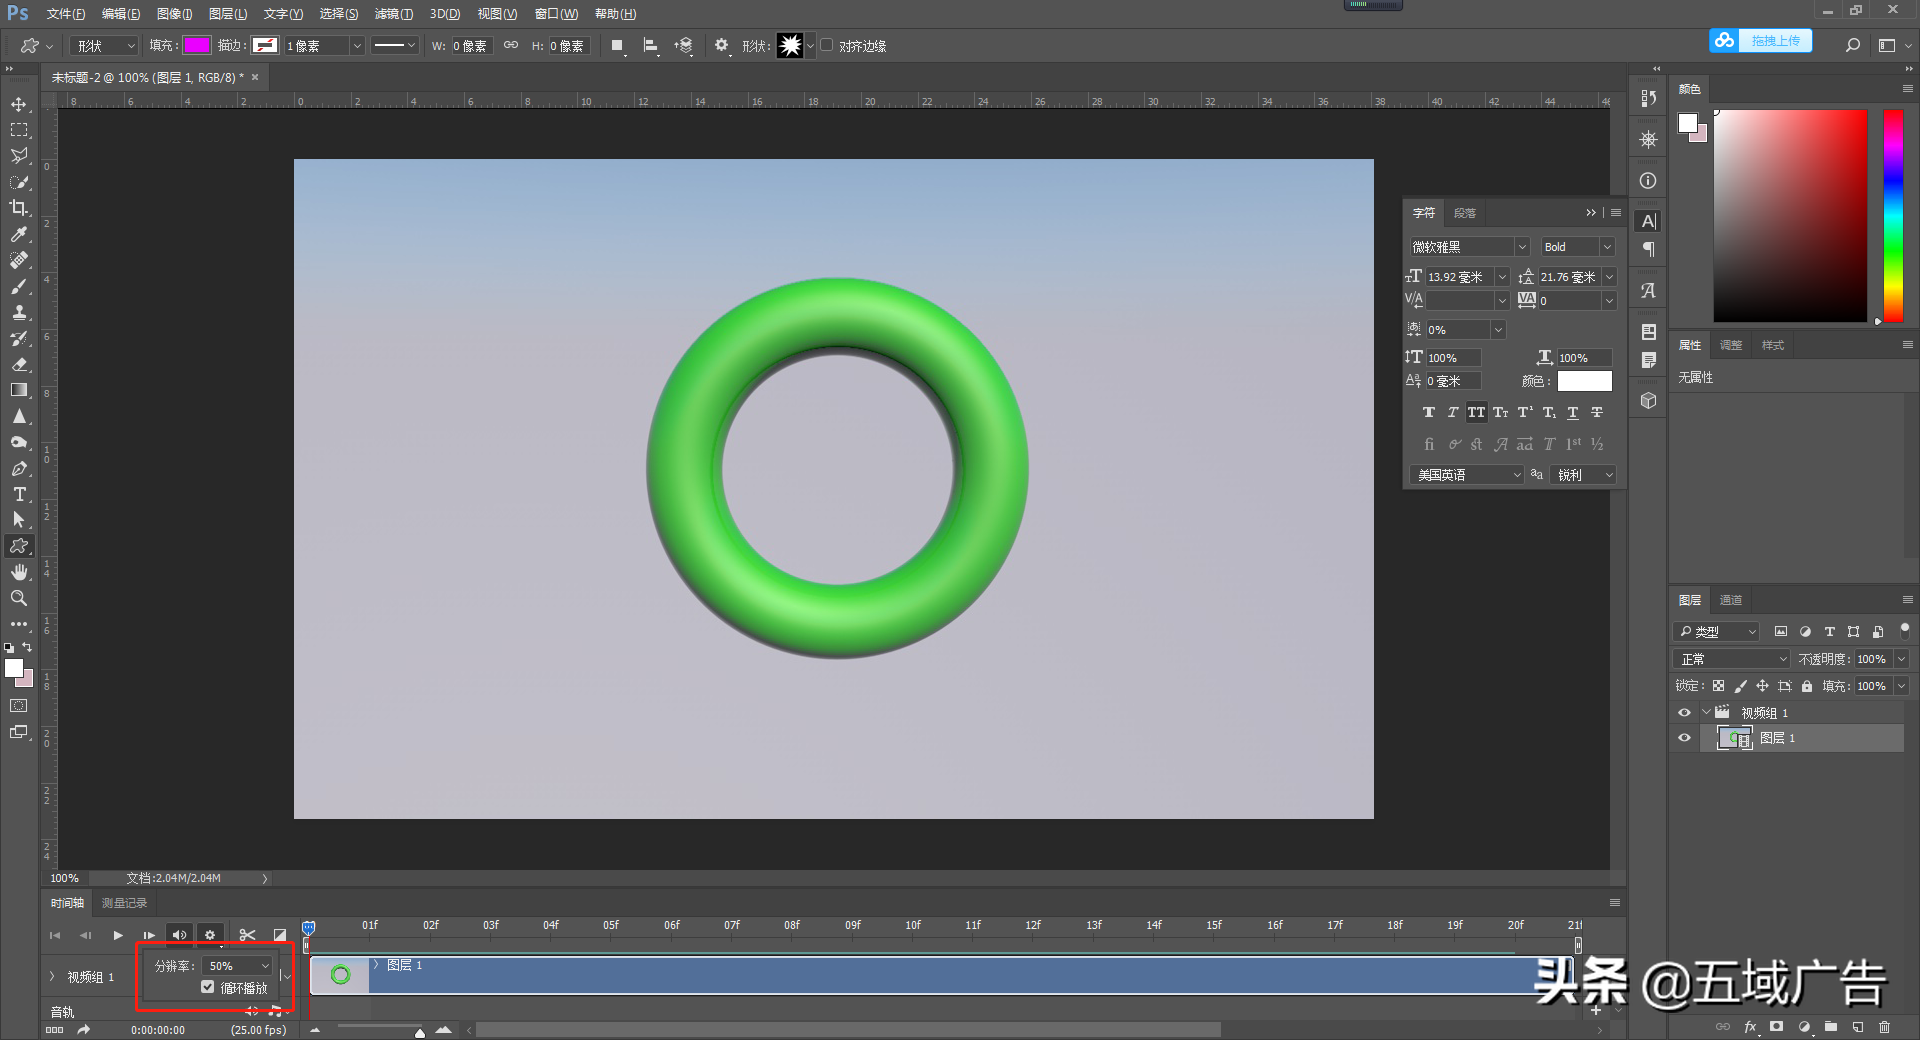Select the Rectangular Marquee tool
The height and width of the screenshot is (1040, 1920).
19,131
